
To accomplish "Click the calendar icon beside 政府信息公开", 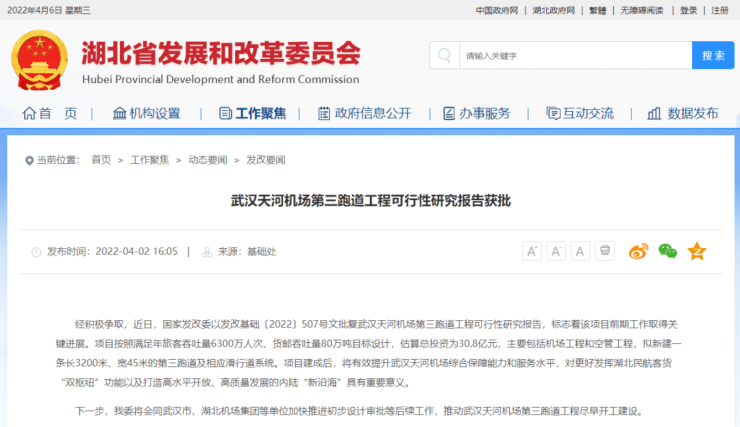I will coord(324,113).
